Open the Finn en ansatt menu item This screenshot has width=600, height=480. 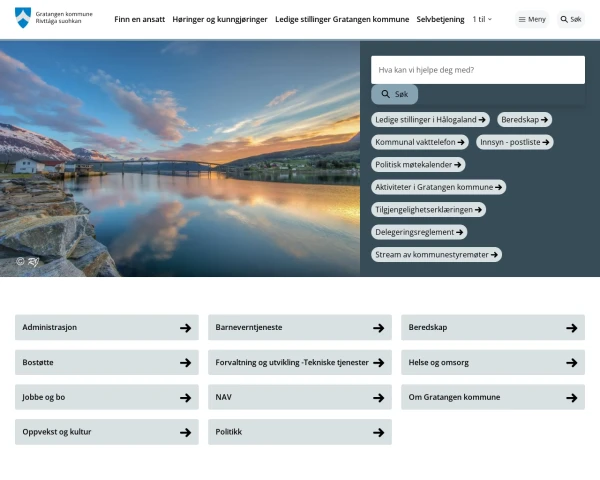click(138, 19)
